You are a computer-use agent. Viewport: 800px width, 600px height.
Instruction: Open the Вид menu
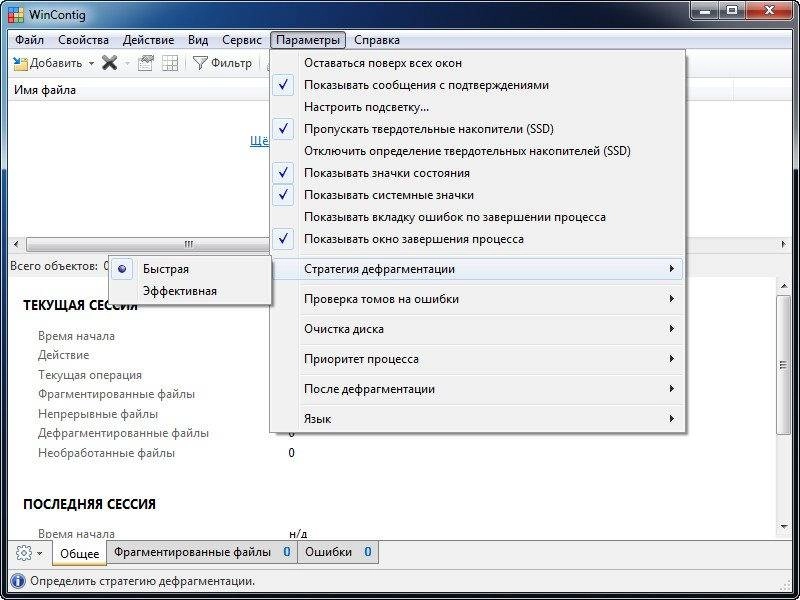tap(198, 40)
